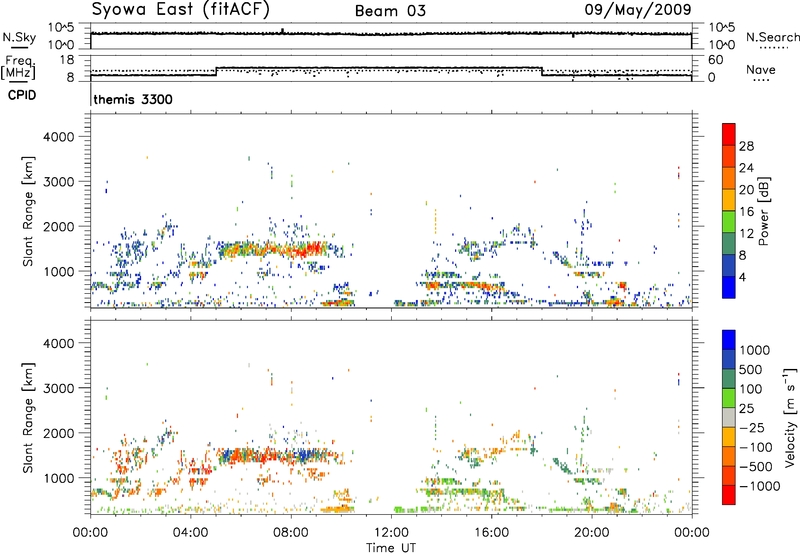The width and height of the screenshot is (800, 554).
Task: Select the '24' power colorbar label
Action: tap(746, 168)
